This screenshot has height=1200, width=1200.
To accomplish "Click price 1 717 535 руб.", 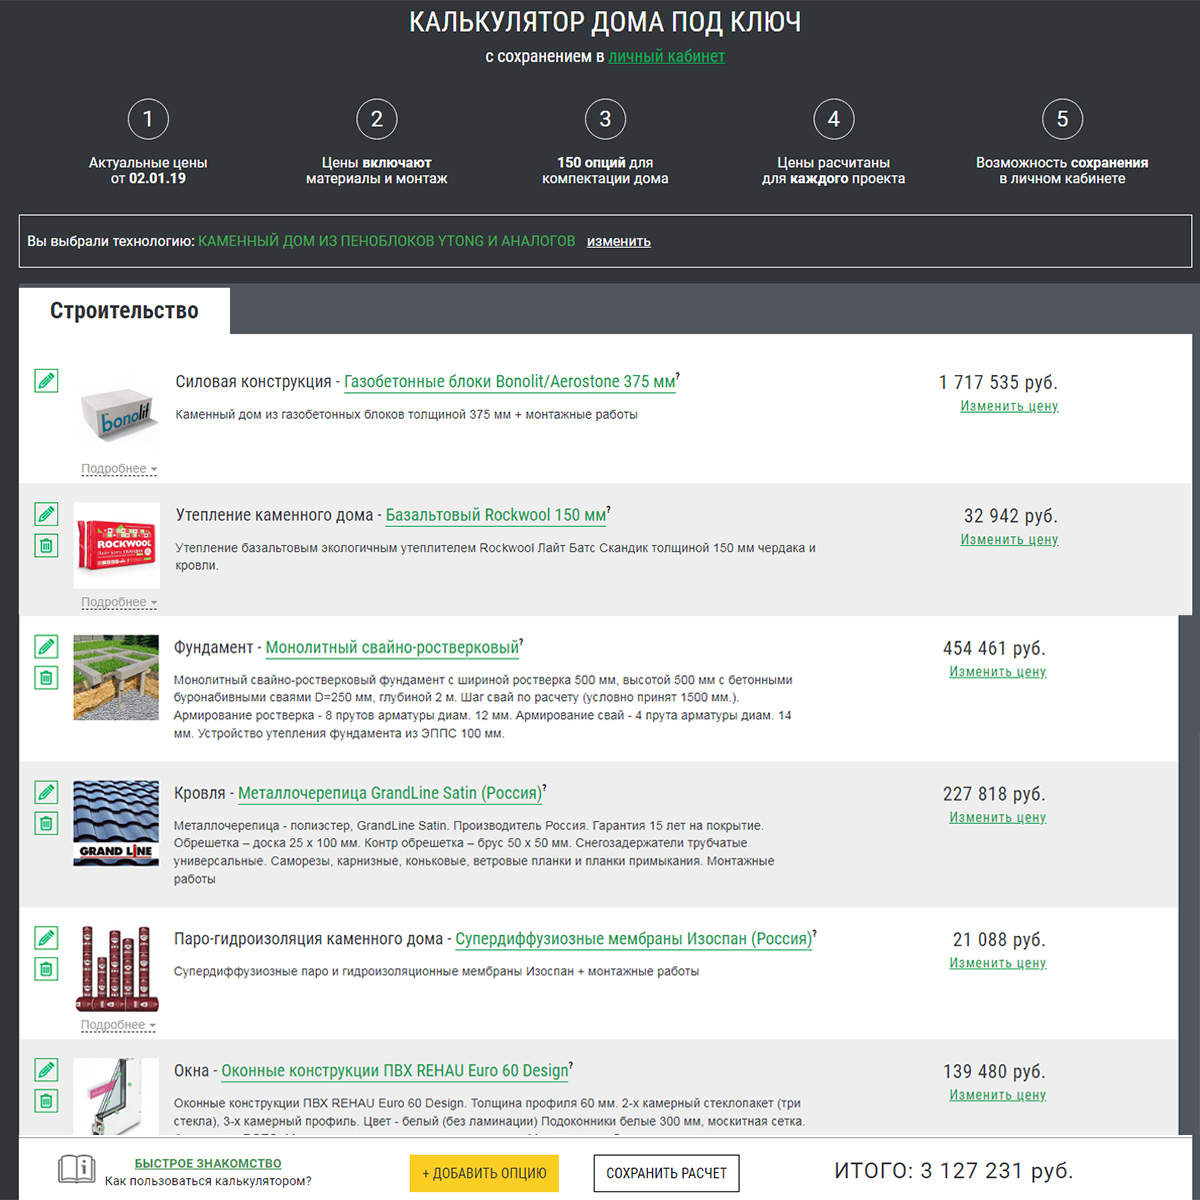I will pyautogui.click(x=998, y=382).
